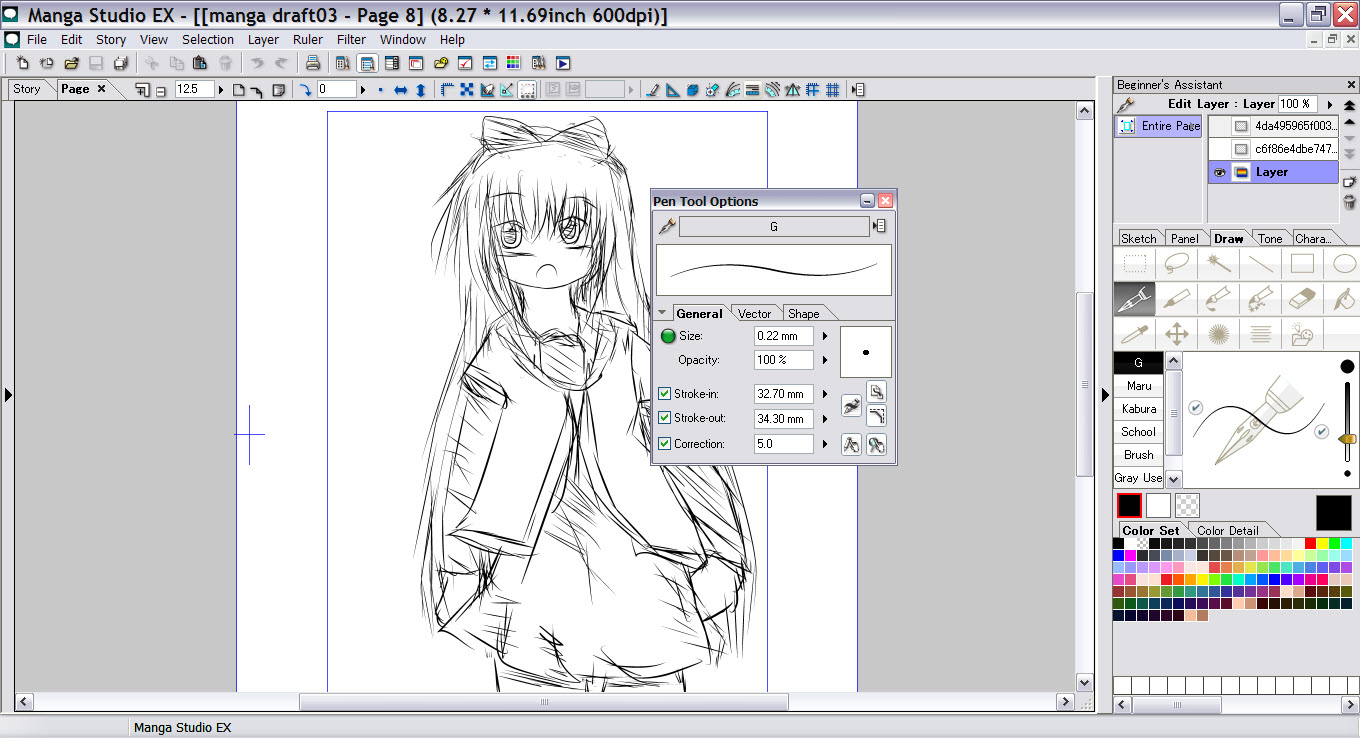Image resolution: width=1360 pixels, height=738 pixels.
Task: Select the Ellipse shape tool
Action: [1343, 264]
